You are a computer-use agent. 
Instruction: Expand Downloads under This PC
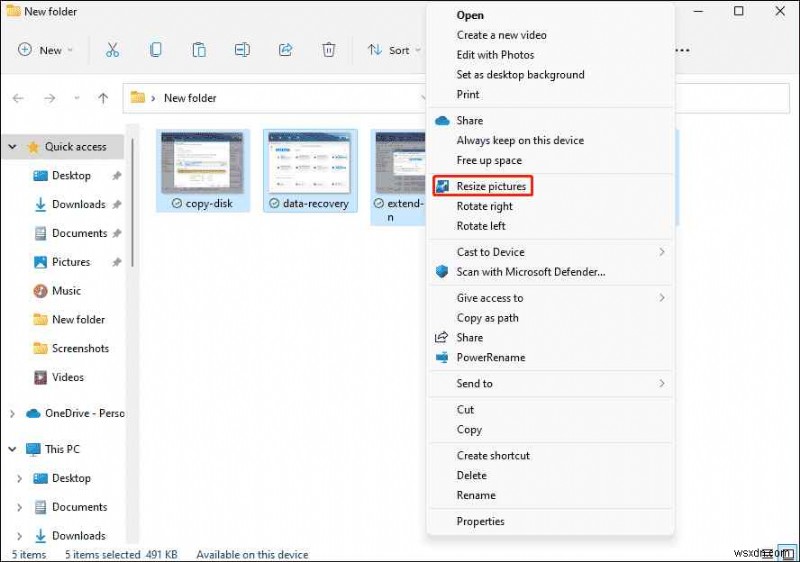tap(19, 536)
